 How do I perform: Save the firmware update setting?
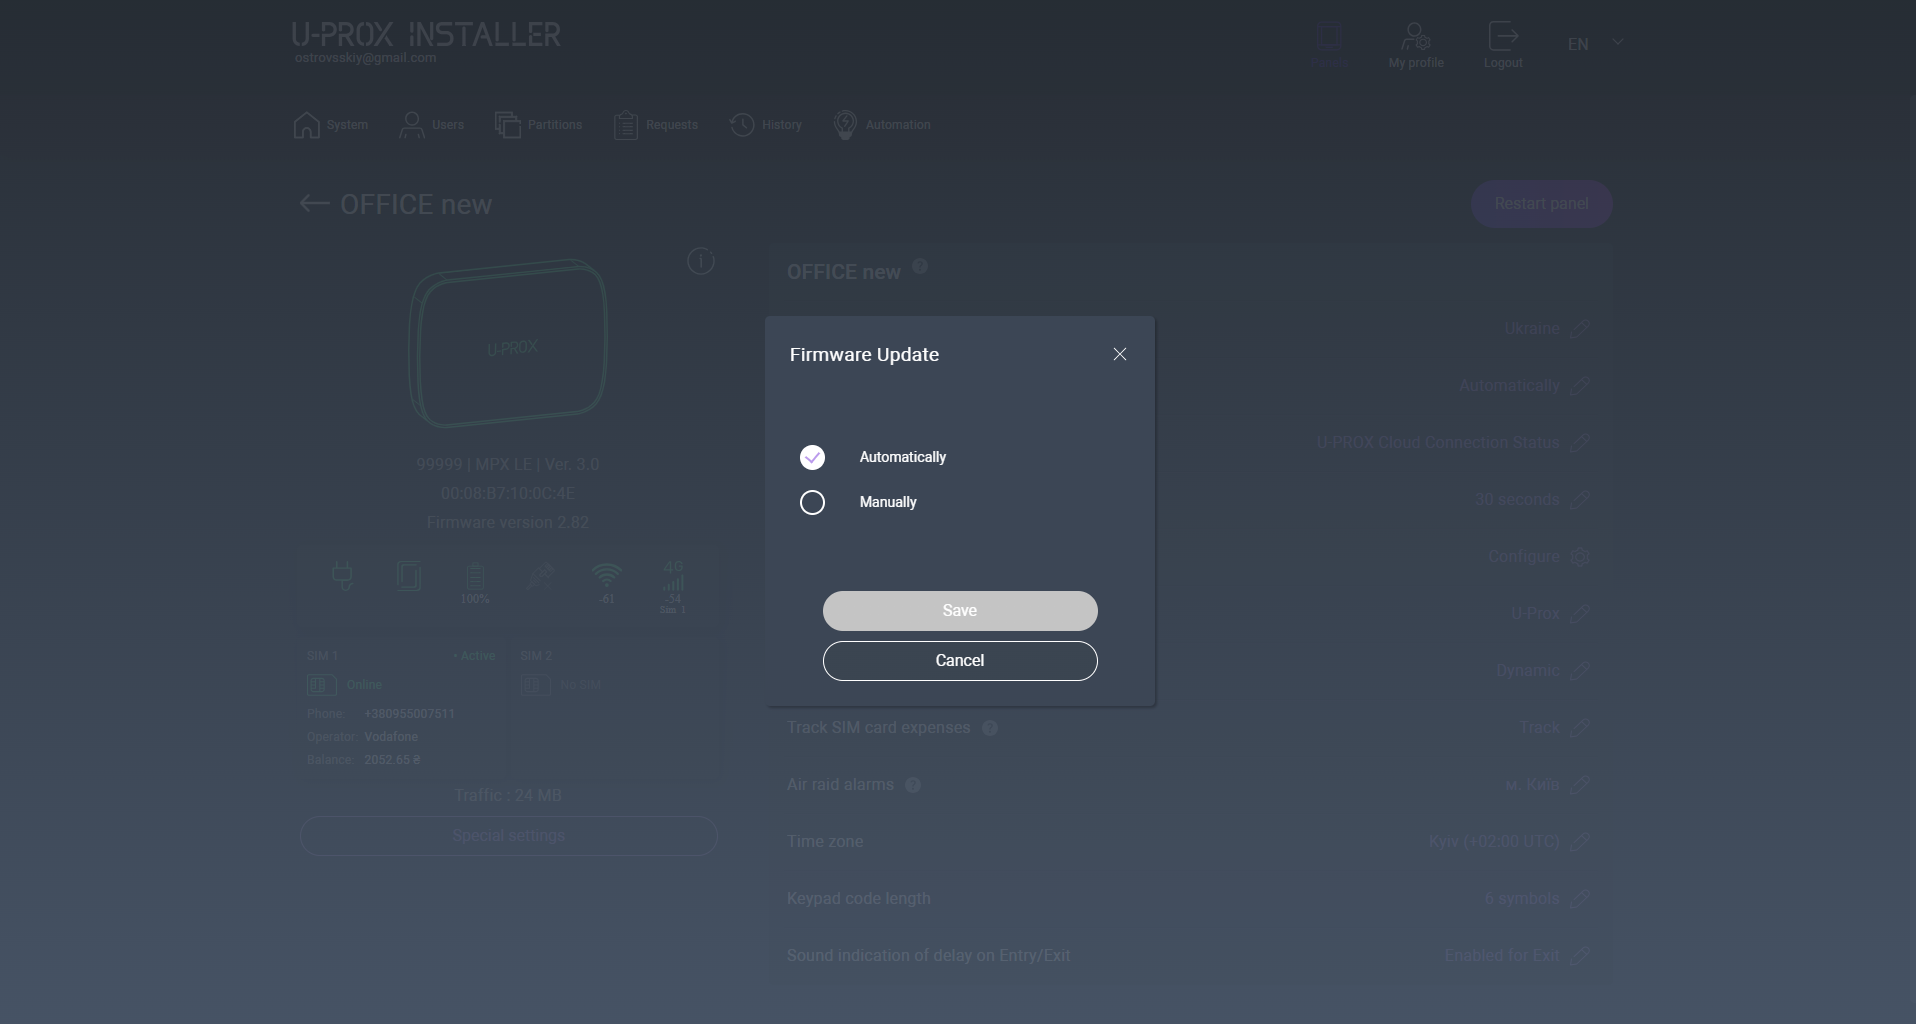(959, 611)
